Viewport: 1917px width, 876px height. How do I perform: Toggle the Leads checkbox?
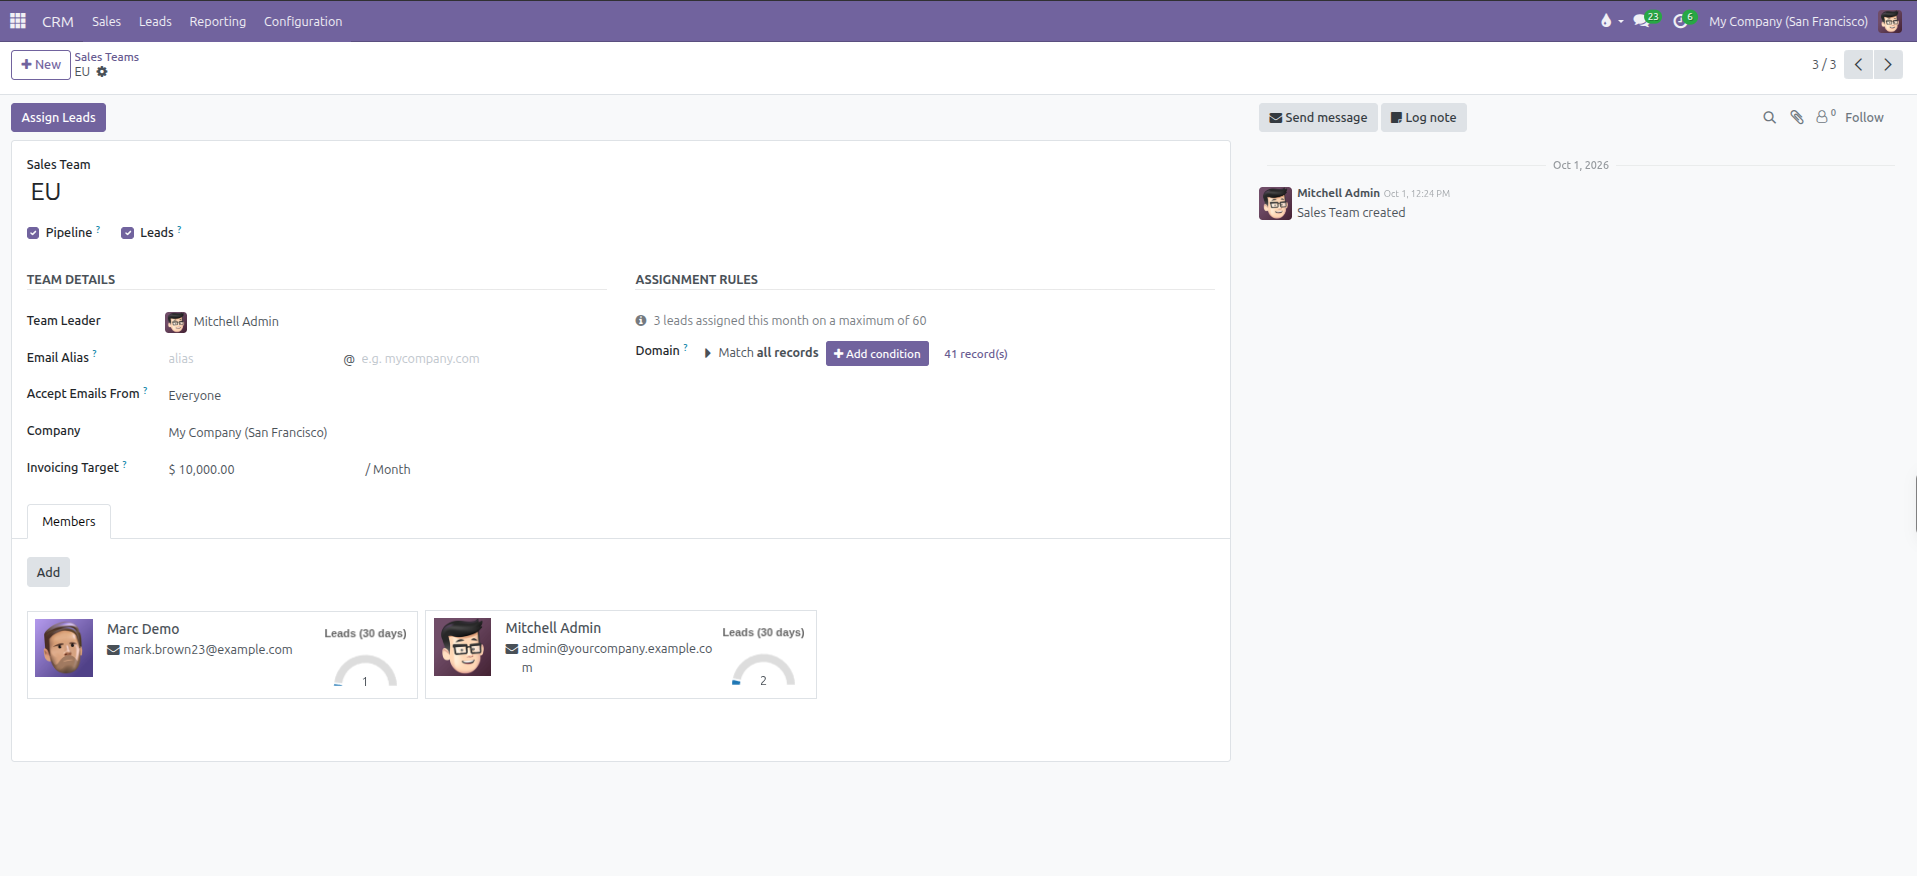(x=128, y=233)
